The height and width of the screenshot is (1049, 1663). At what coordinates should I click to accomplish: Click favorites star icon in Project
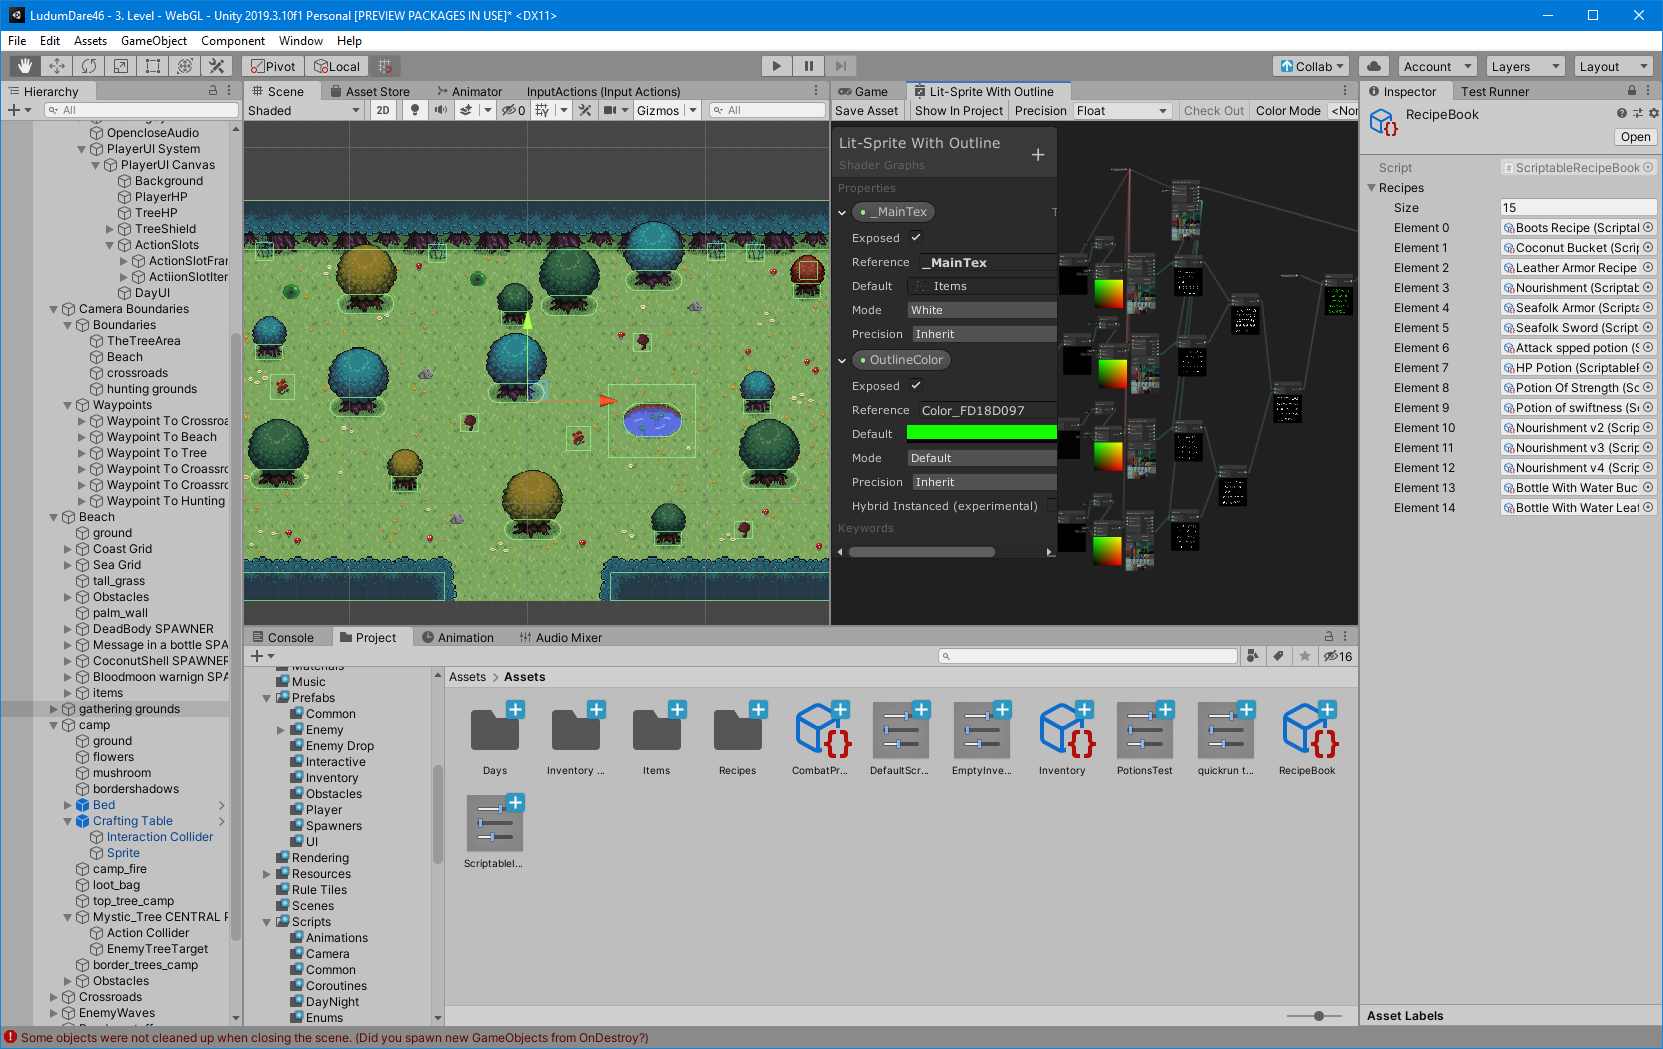[x=1304, y=656]
